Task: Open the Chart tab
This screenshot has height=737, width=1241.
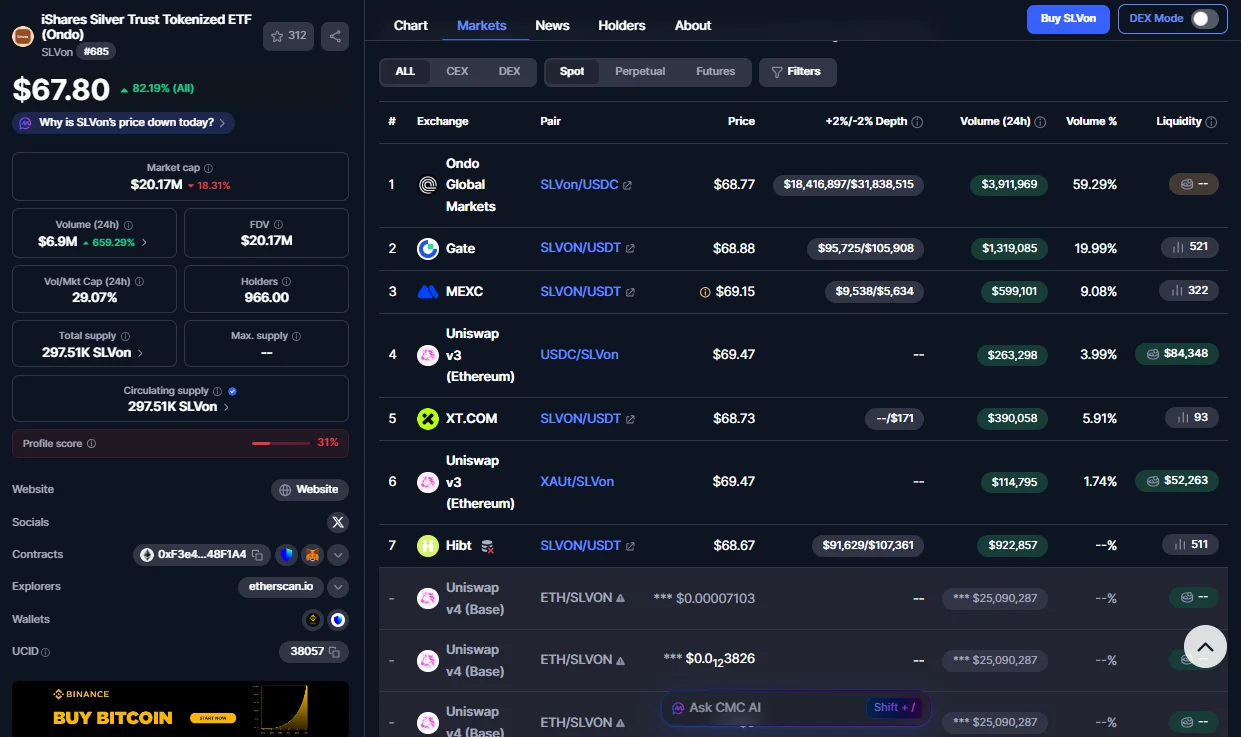Action: point(410,25)
